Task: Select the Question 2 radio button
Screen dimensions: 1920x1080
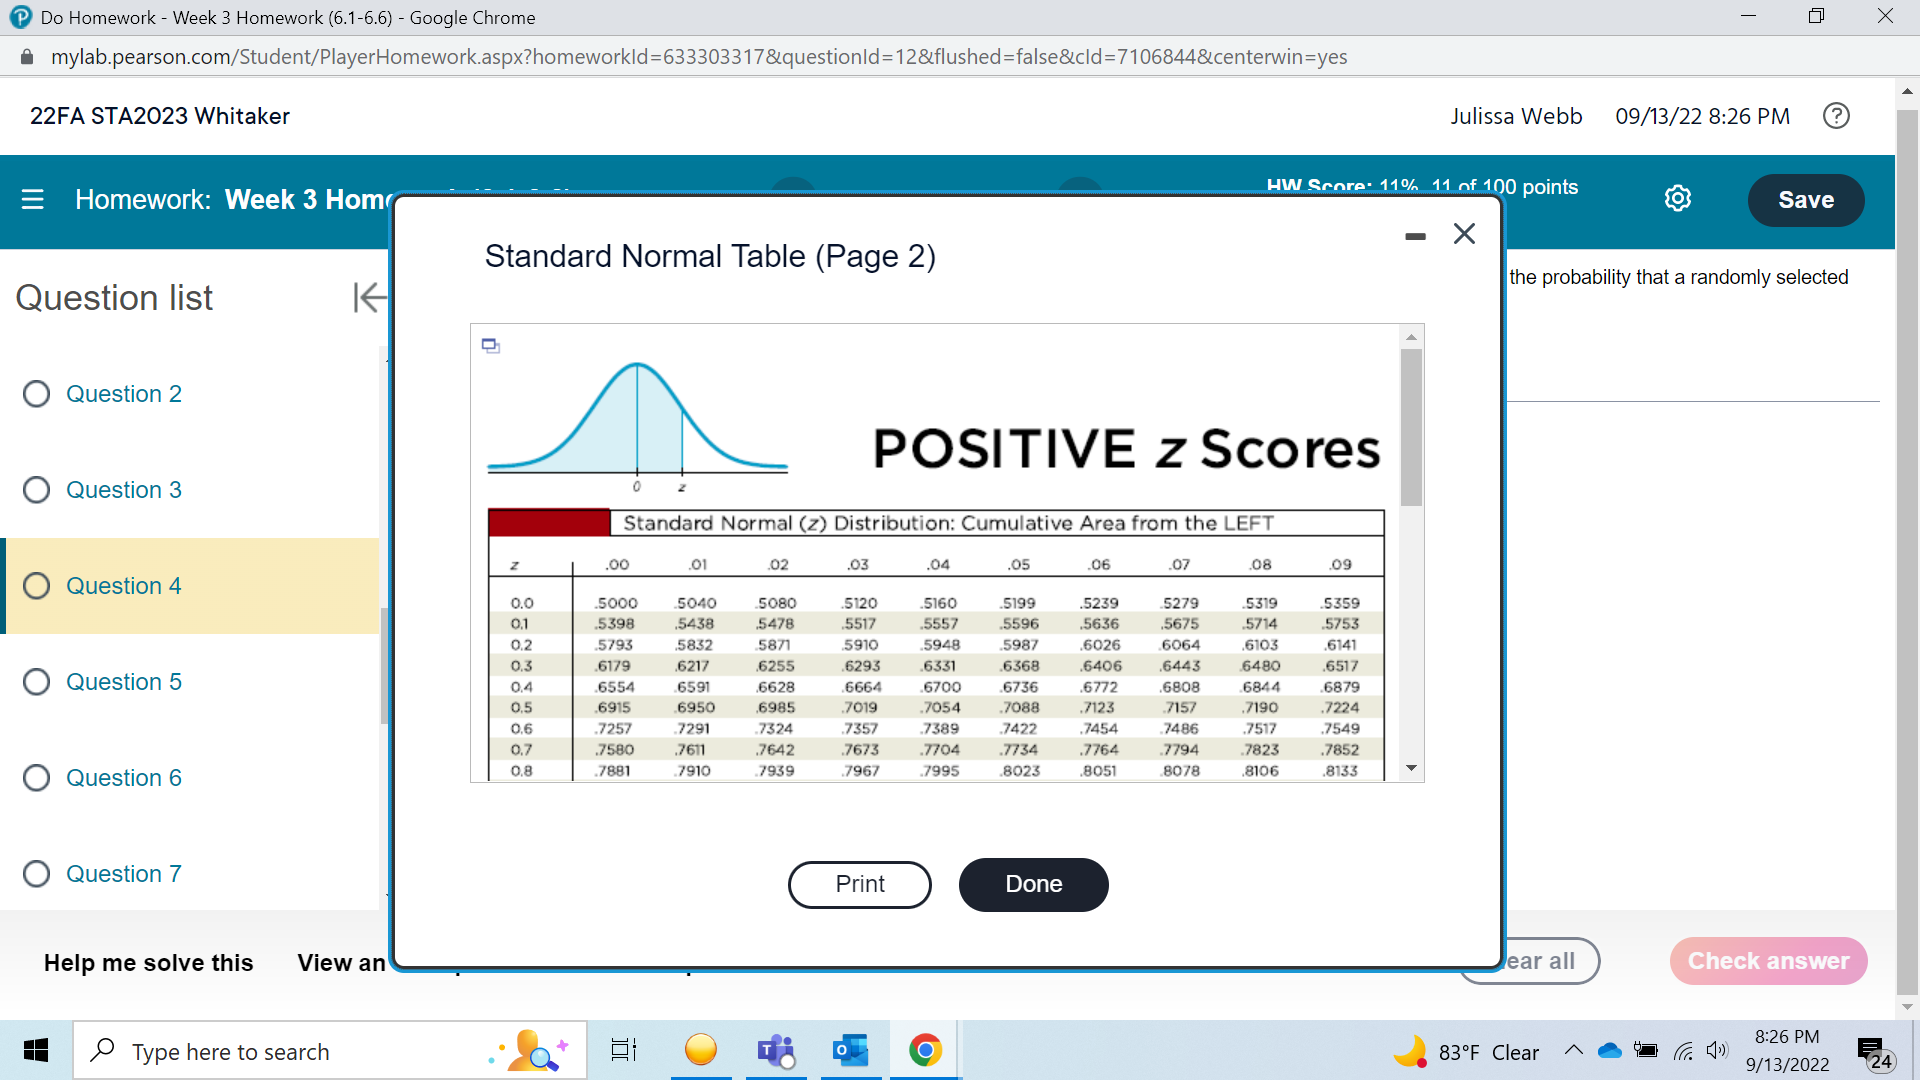Action: (x=36, y=393)
